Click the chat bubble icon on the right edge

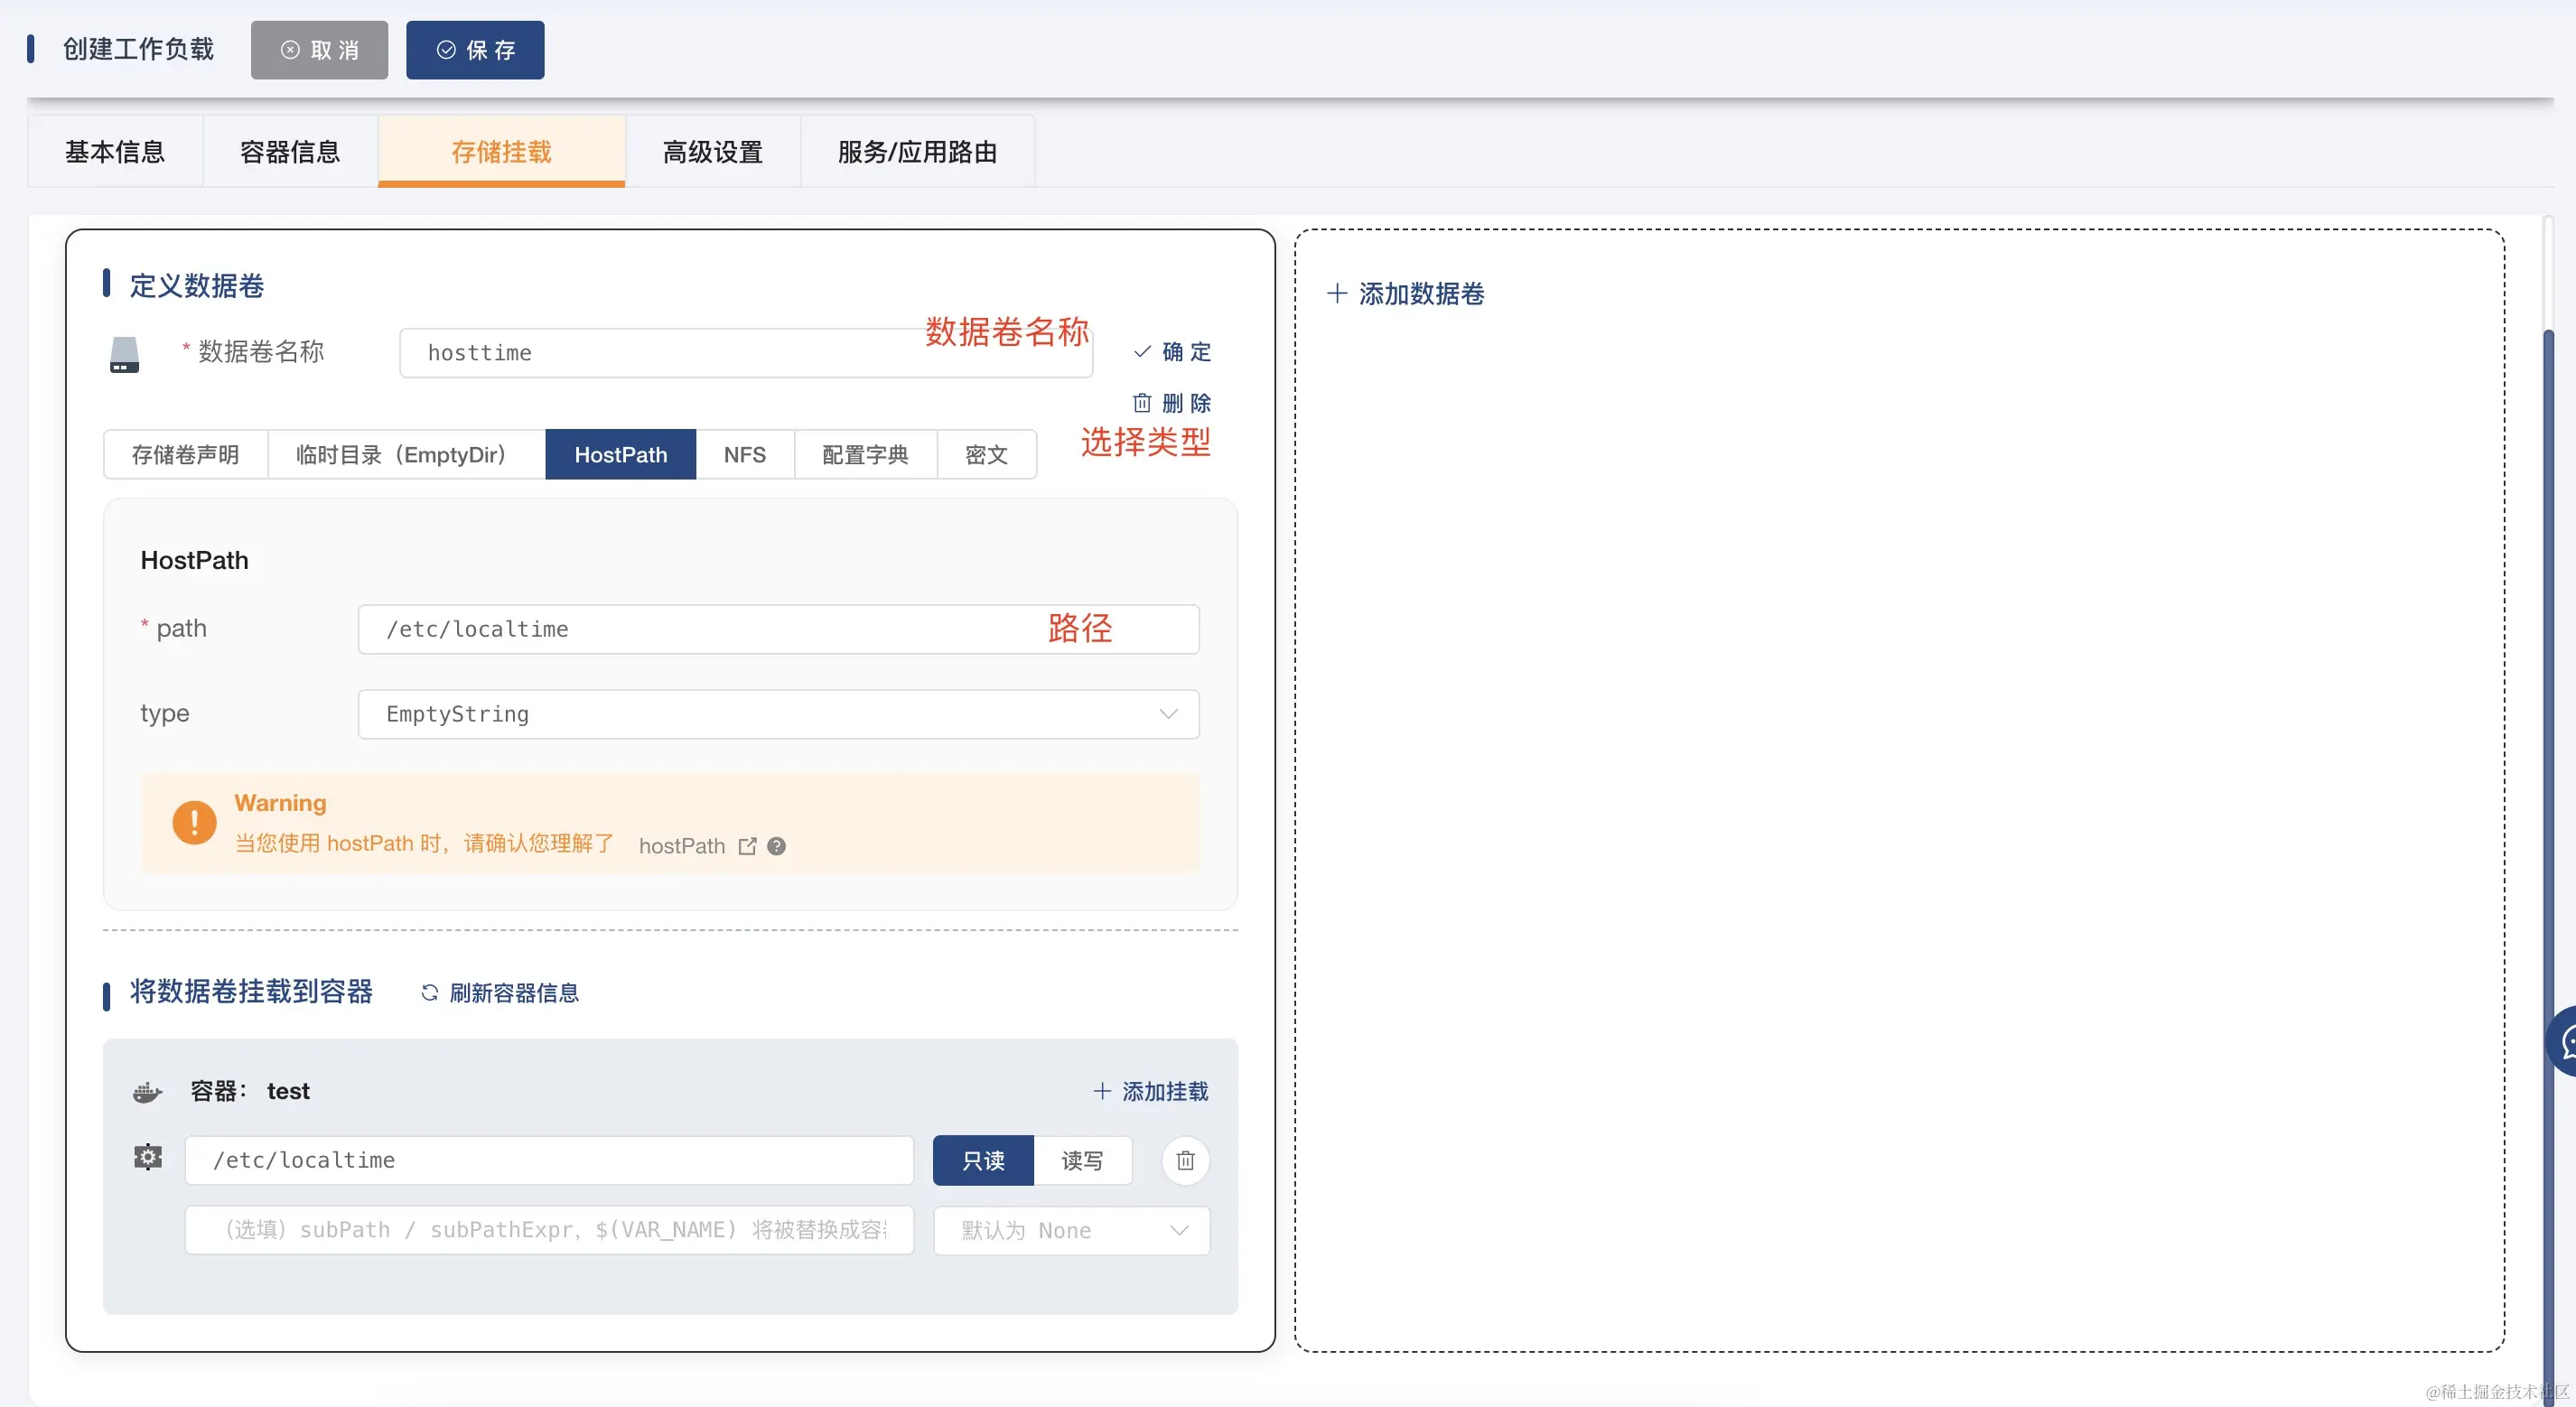tap(2568, 1040)
